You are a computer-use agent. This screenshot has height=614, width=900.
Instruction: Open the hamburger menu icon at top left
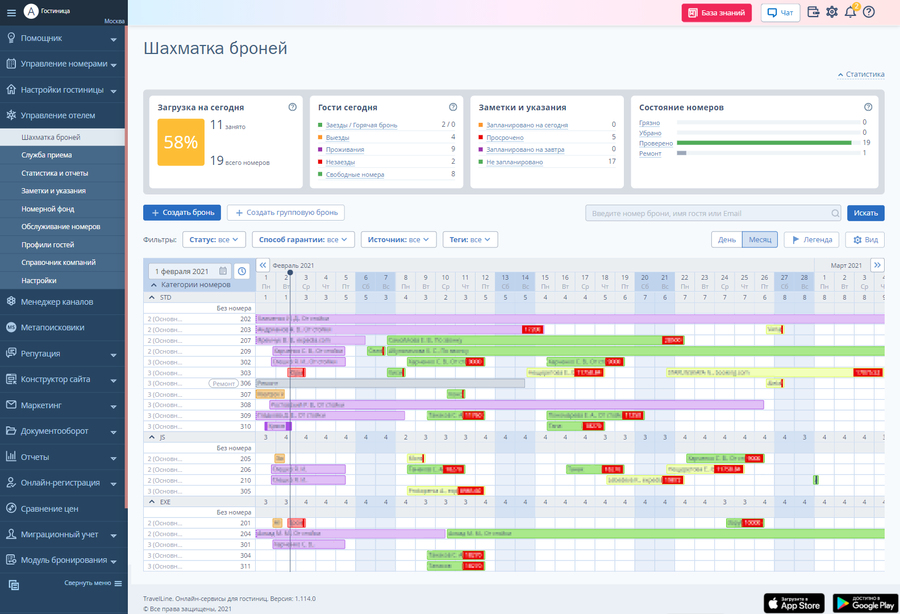[x=14, y=12]
